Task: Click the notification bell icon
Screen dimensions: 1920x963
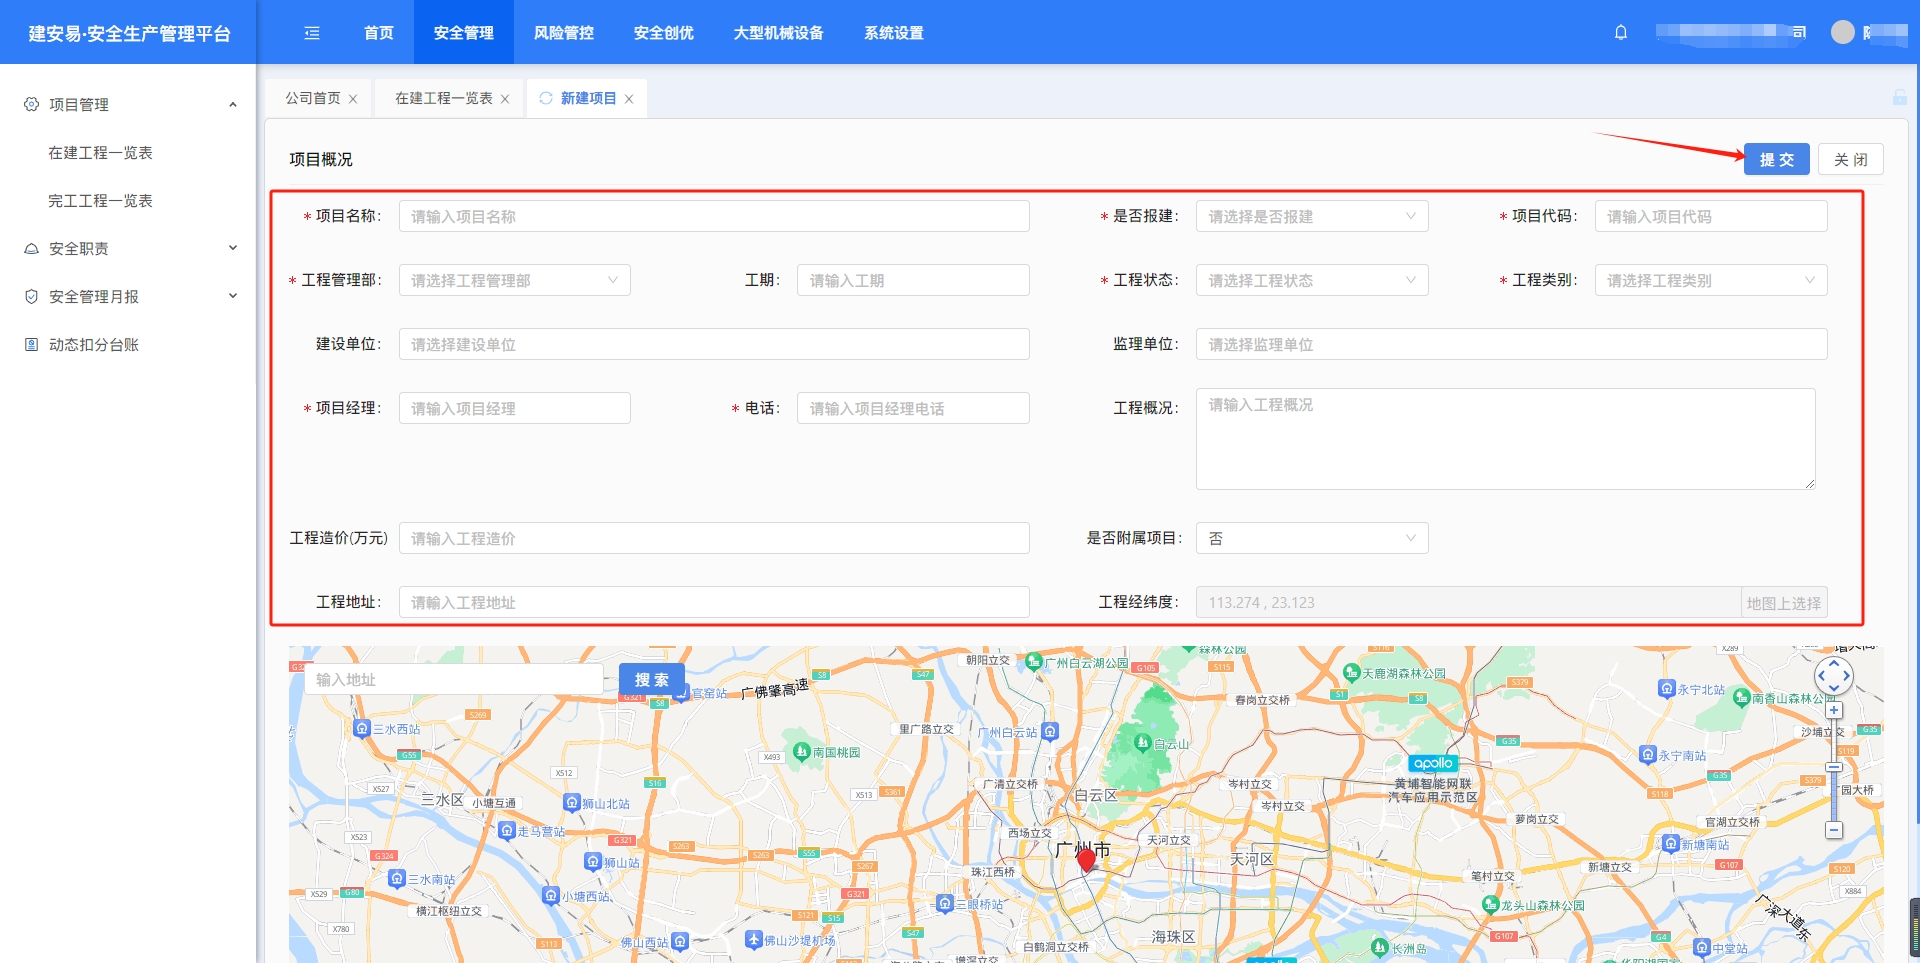Action: pyautogui.click(x=1621, y=33)
